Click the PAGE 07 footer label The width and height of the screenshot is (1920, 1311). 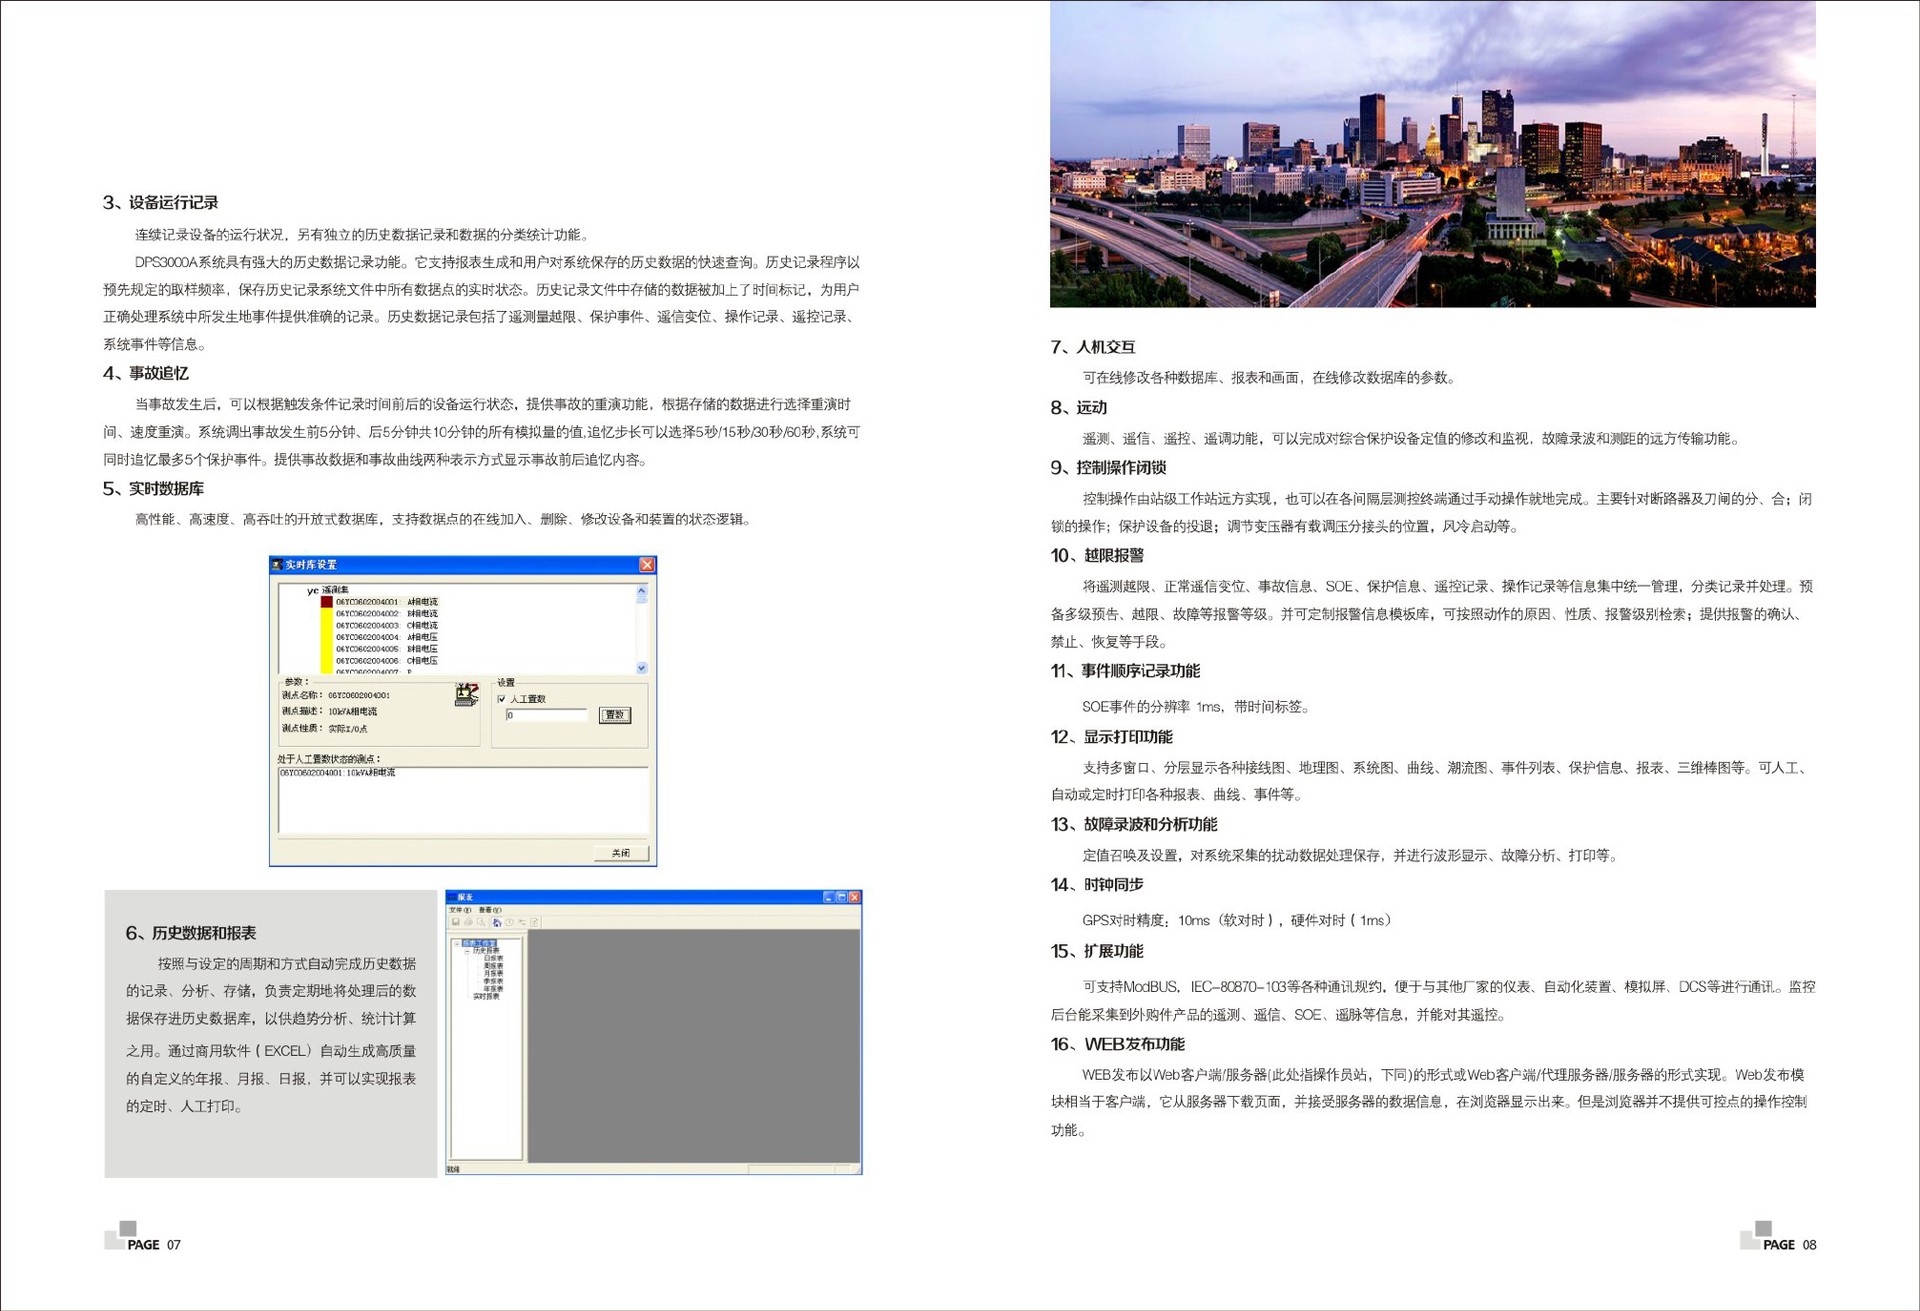(x=154, y=1245)
